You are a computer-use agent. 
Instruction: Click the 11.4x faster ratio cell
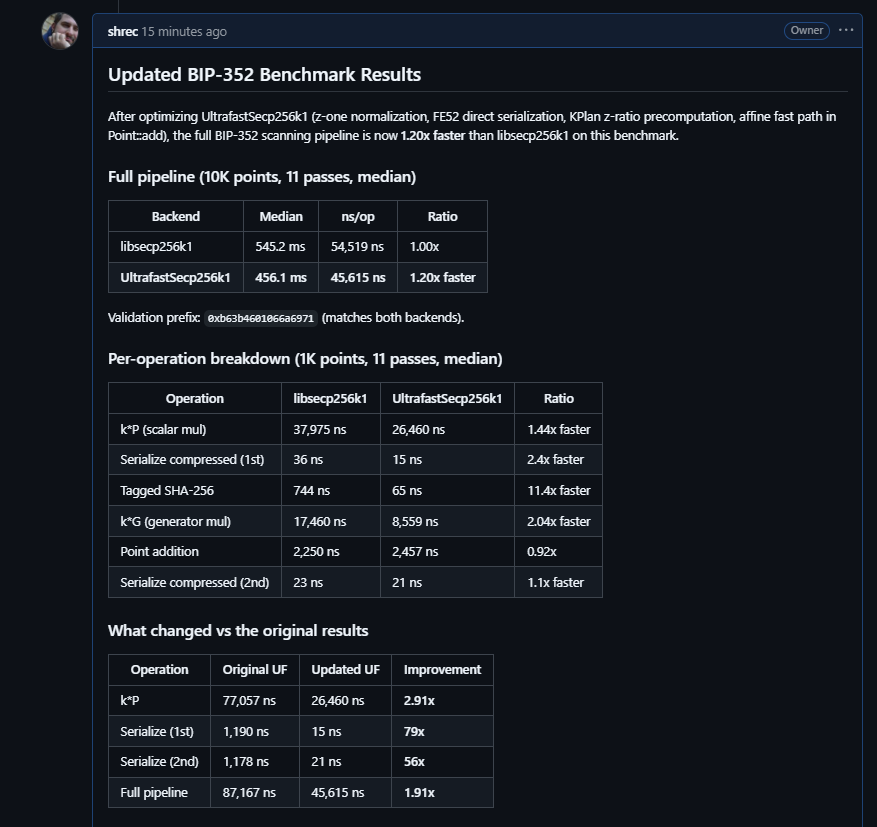tap(559, 490)
